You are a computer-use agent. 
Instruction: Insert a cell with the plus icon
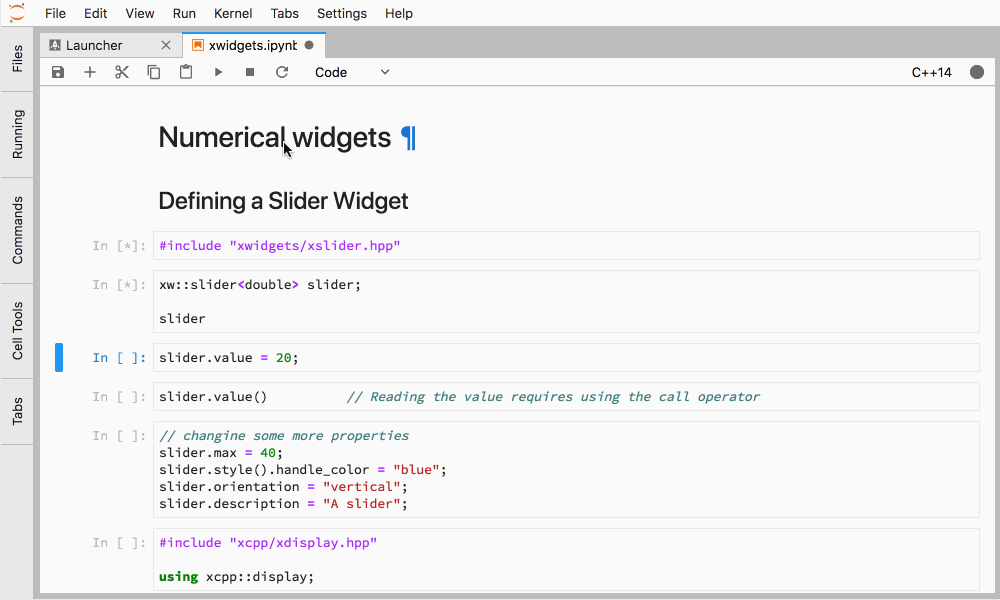90,72
